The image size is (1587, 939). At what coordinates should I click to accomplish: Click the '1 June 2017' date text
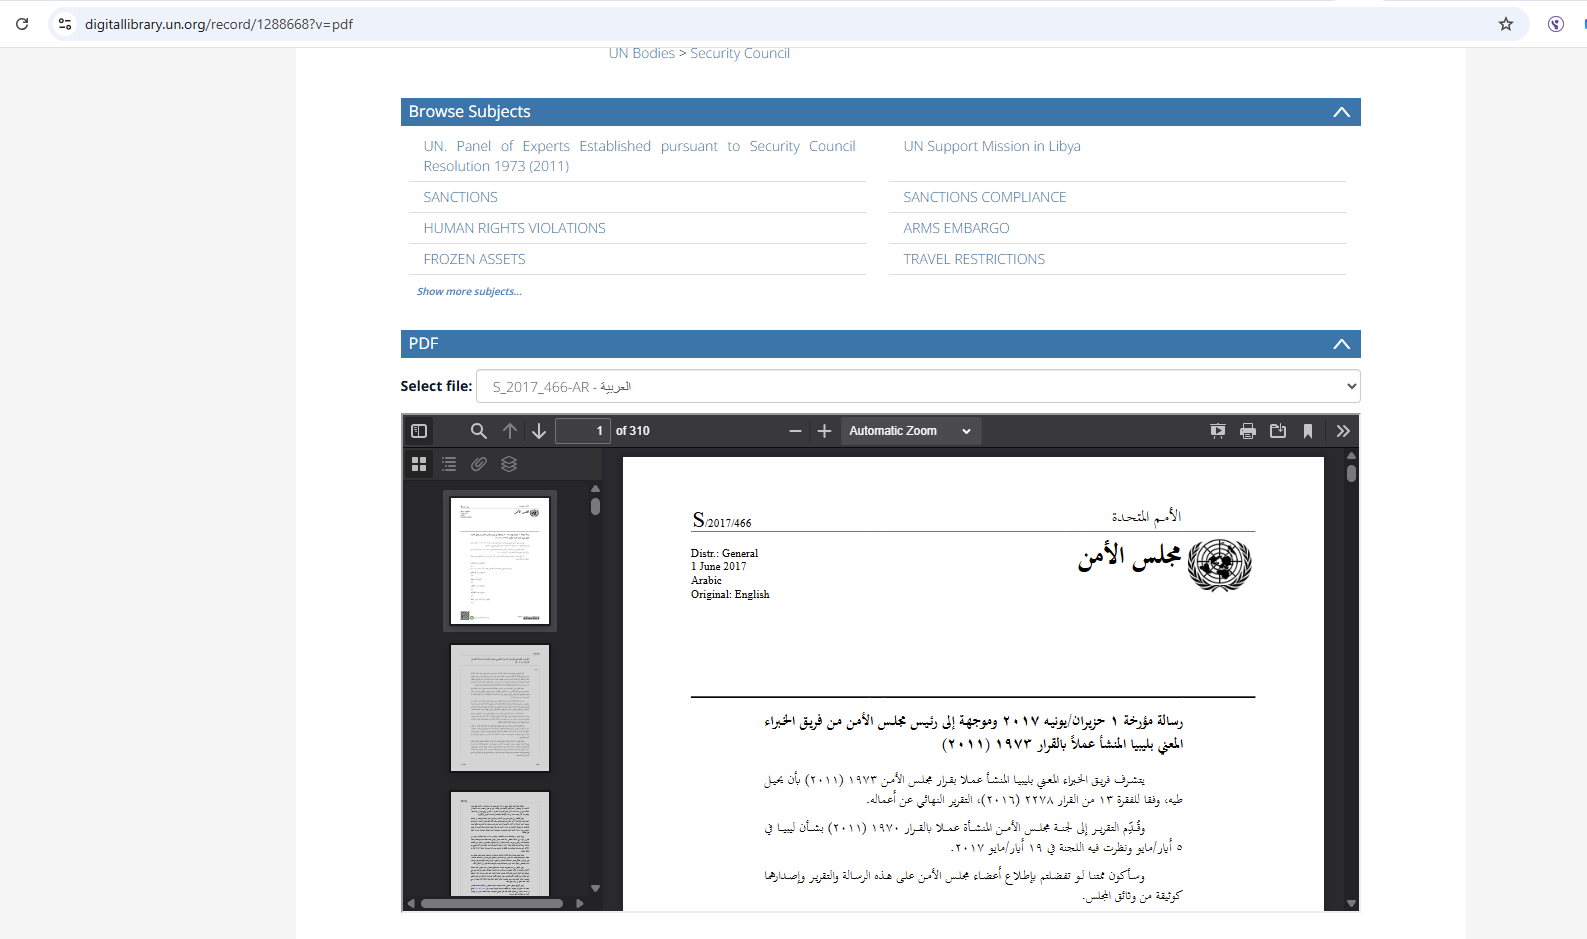(718, 566)
